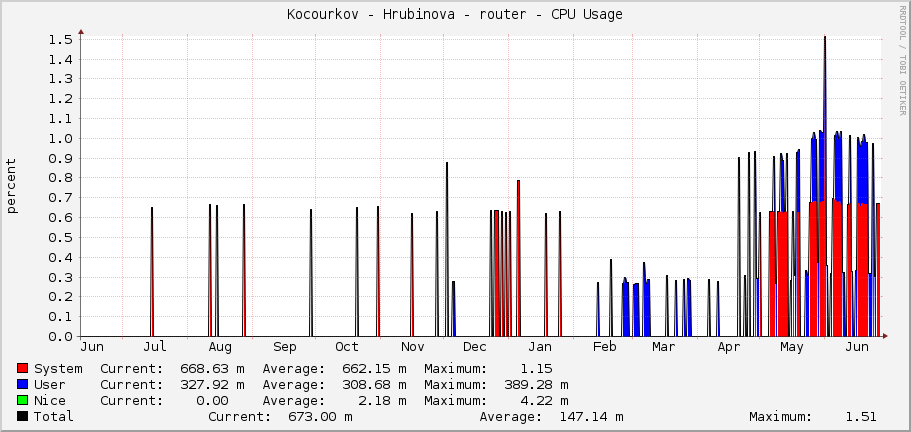Click Total average value '147.14 m'

point(591,416)
